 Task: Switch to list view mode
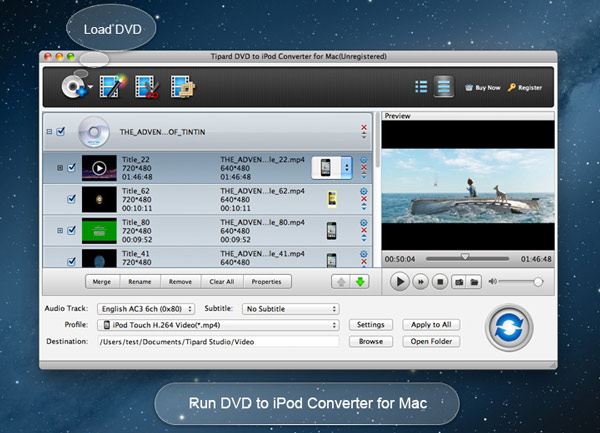click(421, 87)
